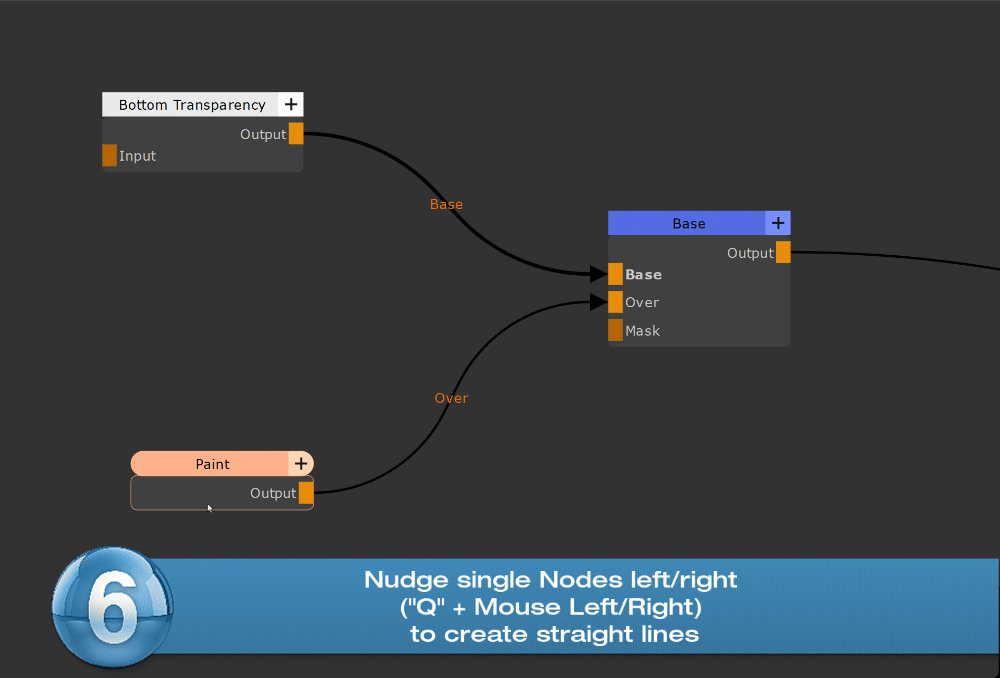Click the Mask input port on the Base node
This screenshot has width=1000, height=678.
tap(615, 330)
